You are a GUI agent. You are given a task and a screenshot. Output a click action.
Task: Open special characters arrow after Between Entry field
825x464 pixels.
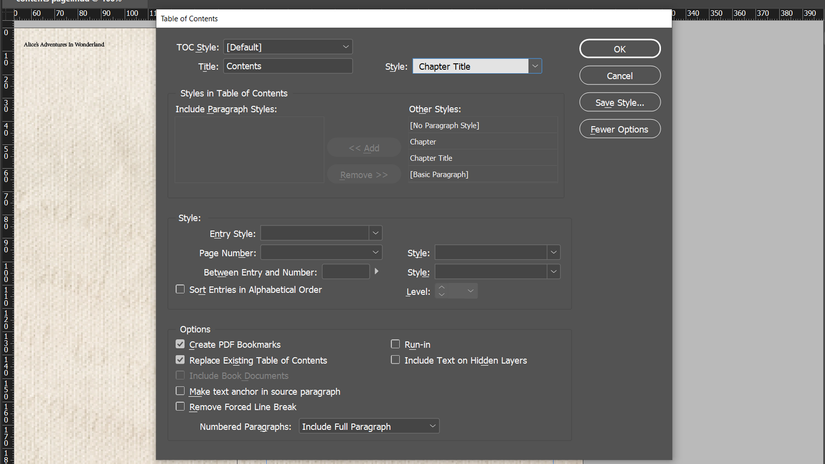(376, 271)
